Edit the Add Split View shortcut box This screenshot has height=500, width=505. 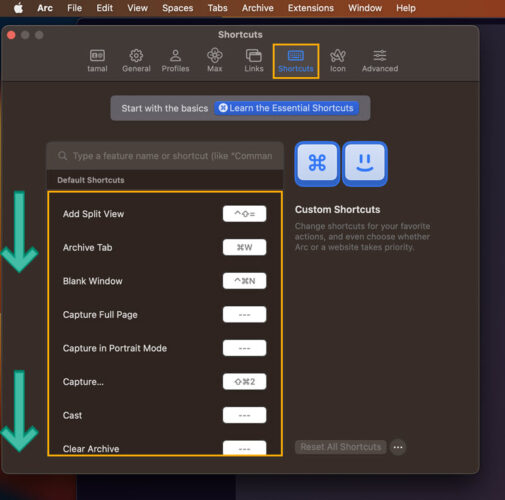point(244,214)
